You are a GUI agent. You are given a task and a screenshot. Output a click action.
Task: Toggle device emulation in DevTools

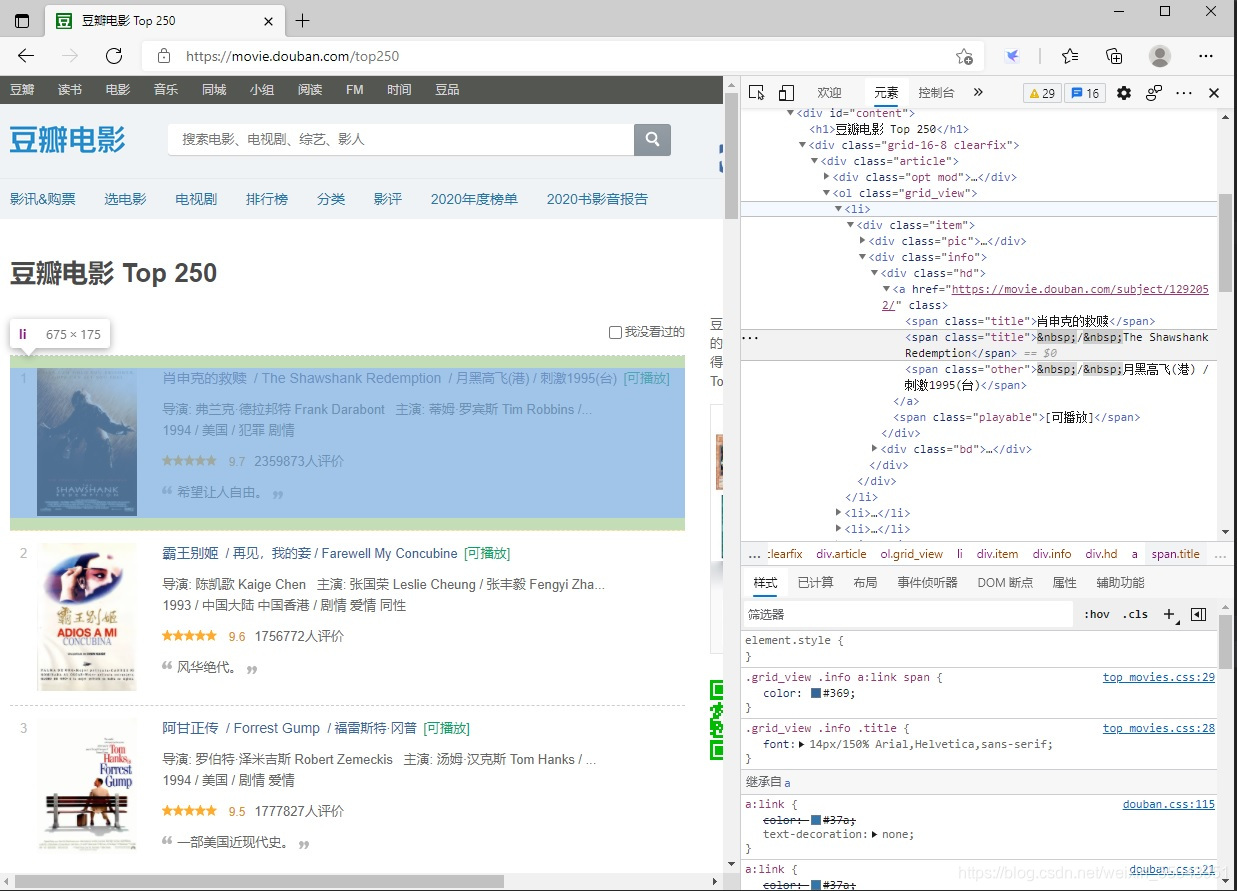(x=786, y=93)
